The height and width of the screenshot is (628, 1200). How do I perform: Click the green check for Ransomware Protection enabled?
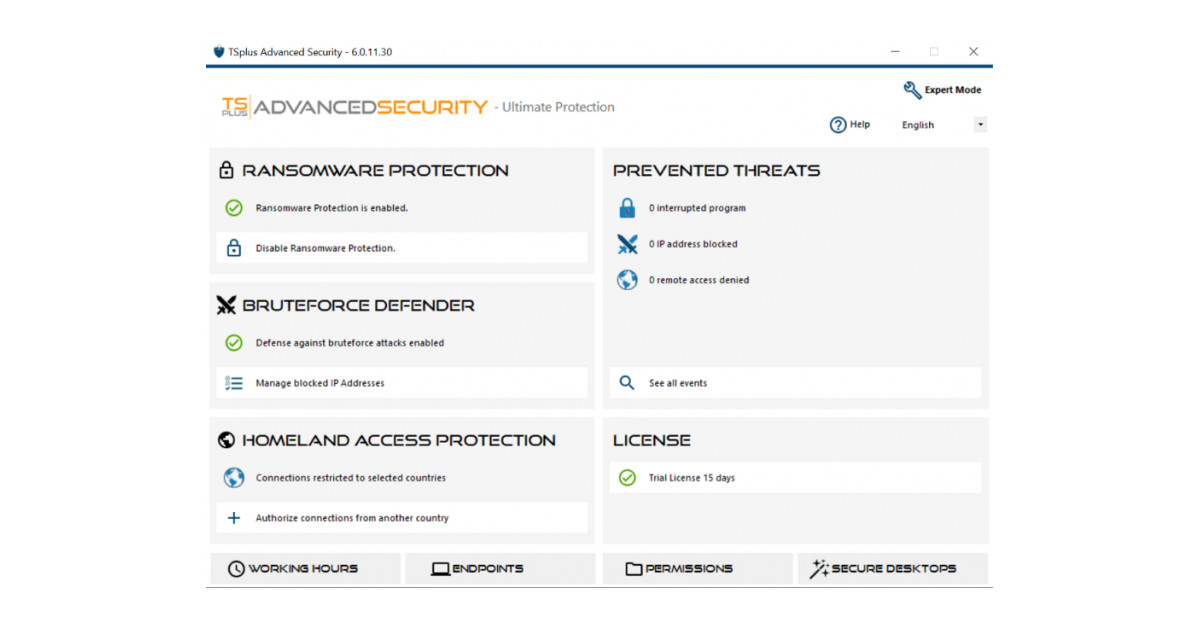point(234,208)
